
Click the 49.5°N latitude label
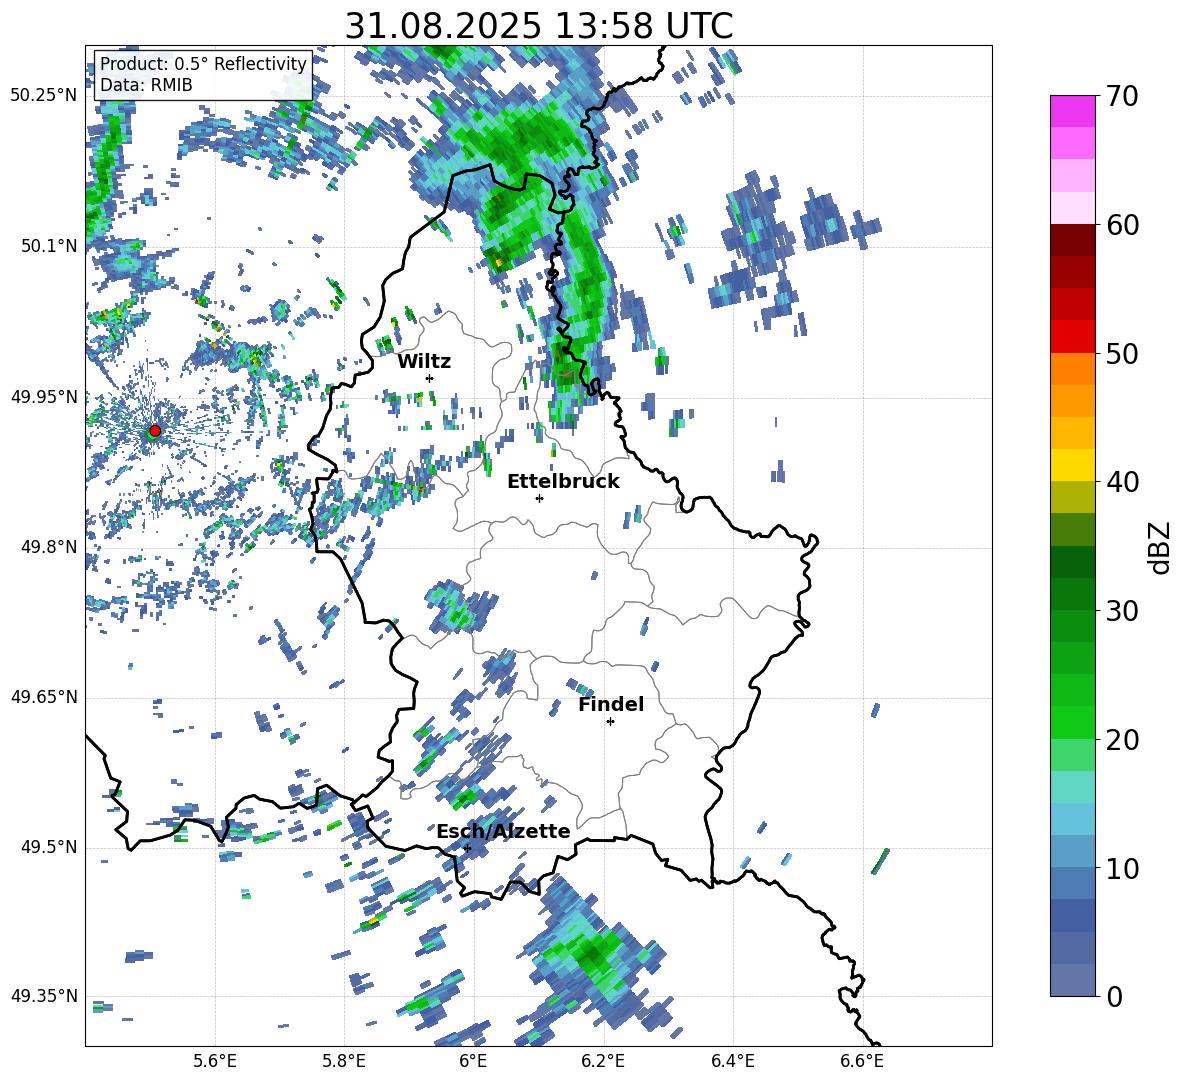(50, 847)
